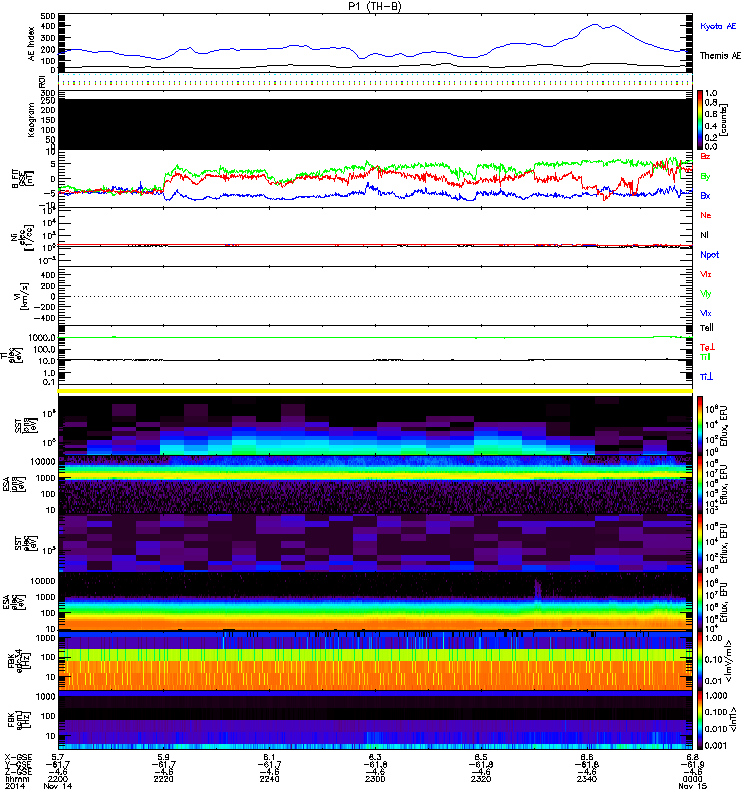The height and width of the screenshot is (800, 750).
Task: Click the X-GSE value 5.7
Action: click(x=58, y=758)
